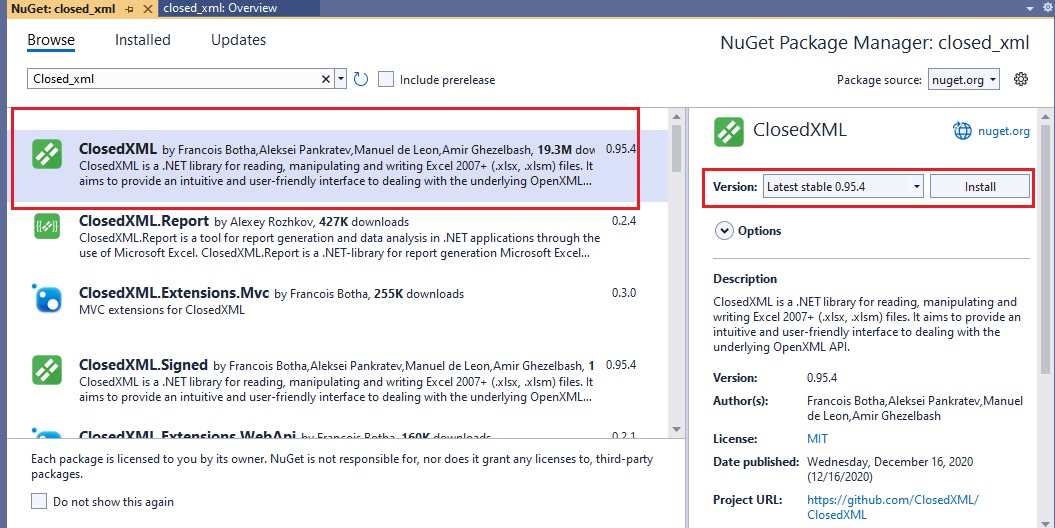This screenshot has height=528, width=1055.
Task: Switch to the Updates tab
Action: pos(238,40)
